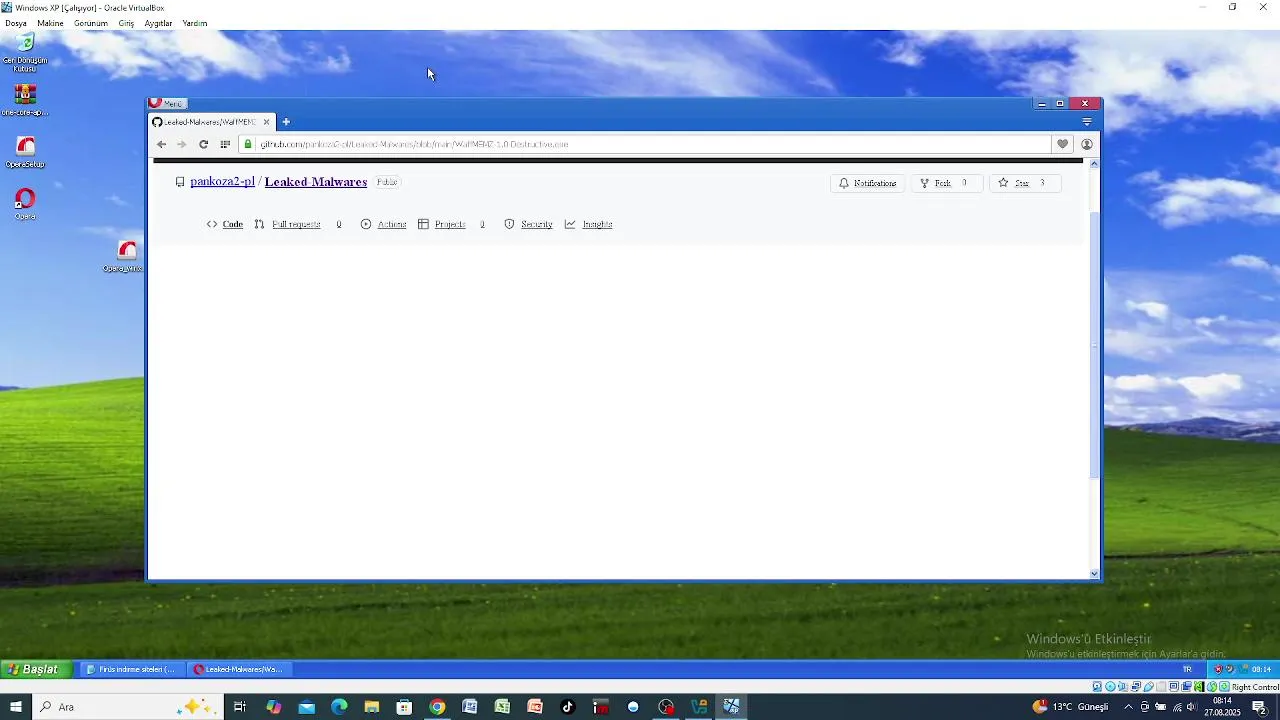Close the Leaked-Malwares browser tab
The width and height of the screenshot is (1280, 720).
click(x=267, y=122)
